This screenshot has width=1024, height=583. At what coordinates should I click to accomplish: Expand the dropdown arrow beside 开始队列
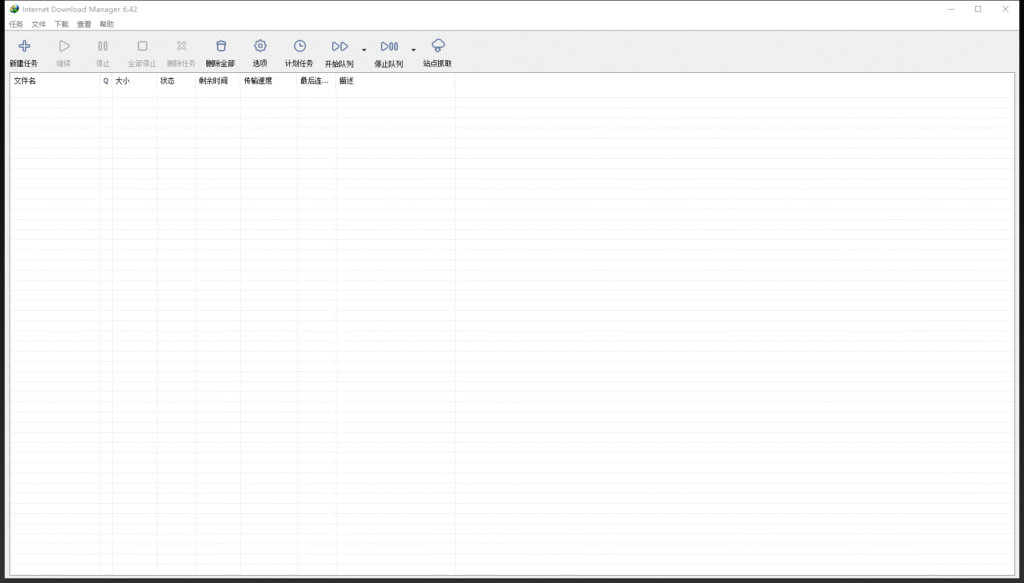364,49
